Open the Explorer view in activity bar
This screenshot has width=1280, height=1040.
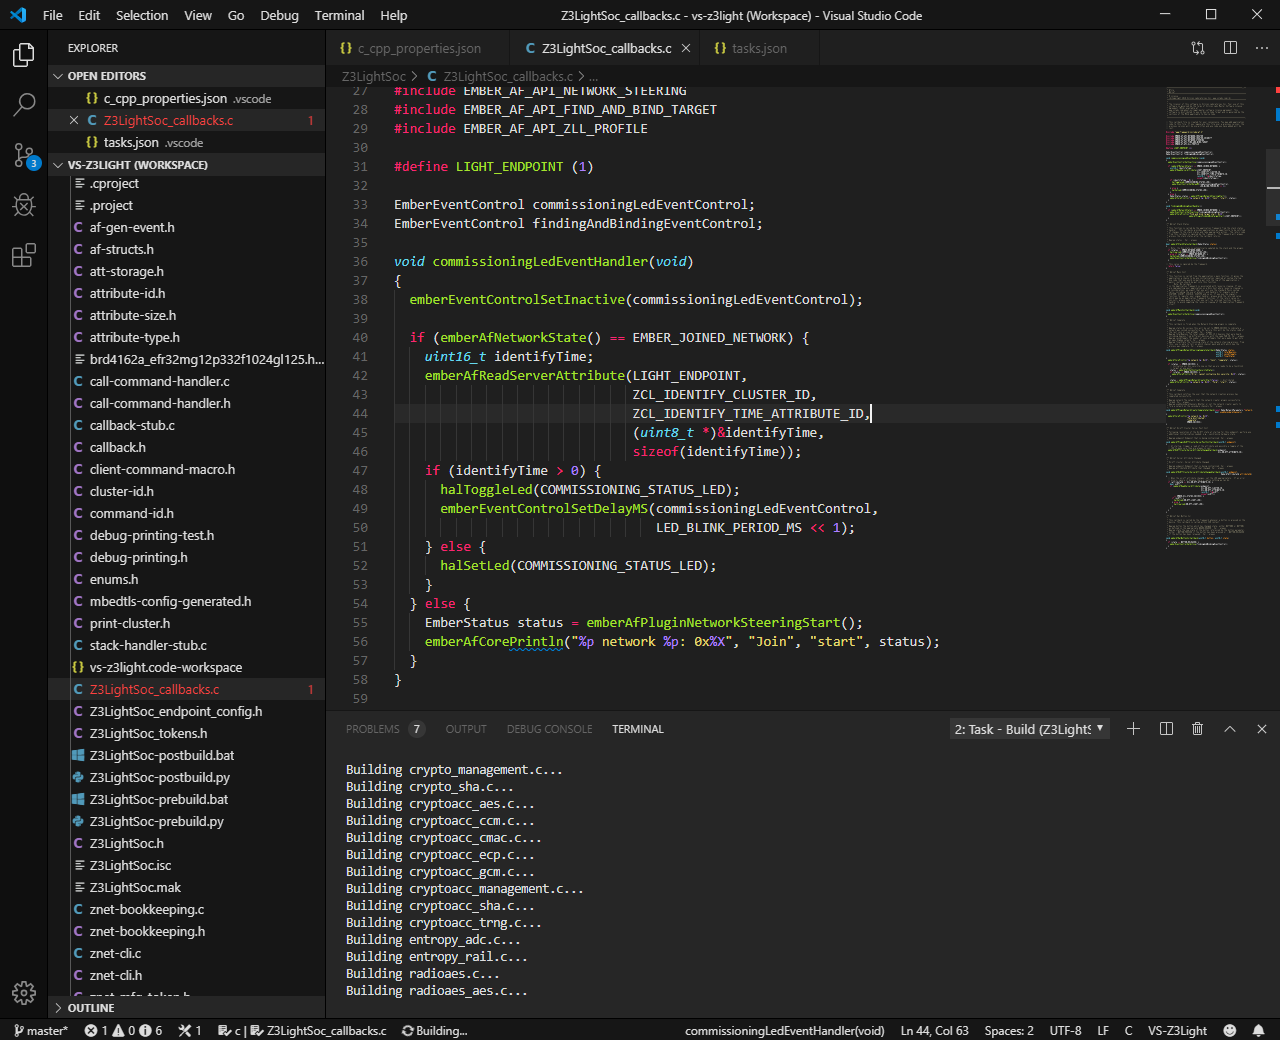click(24, 55)
